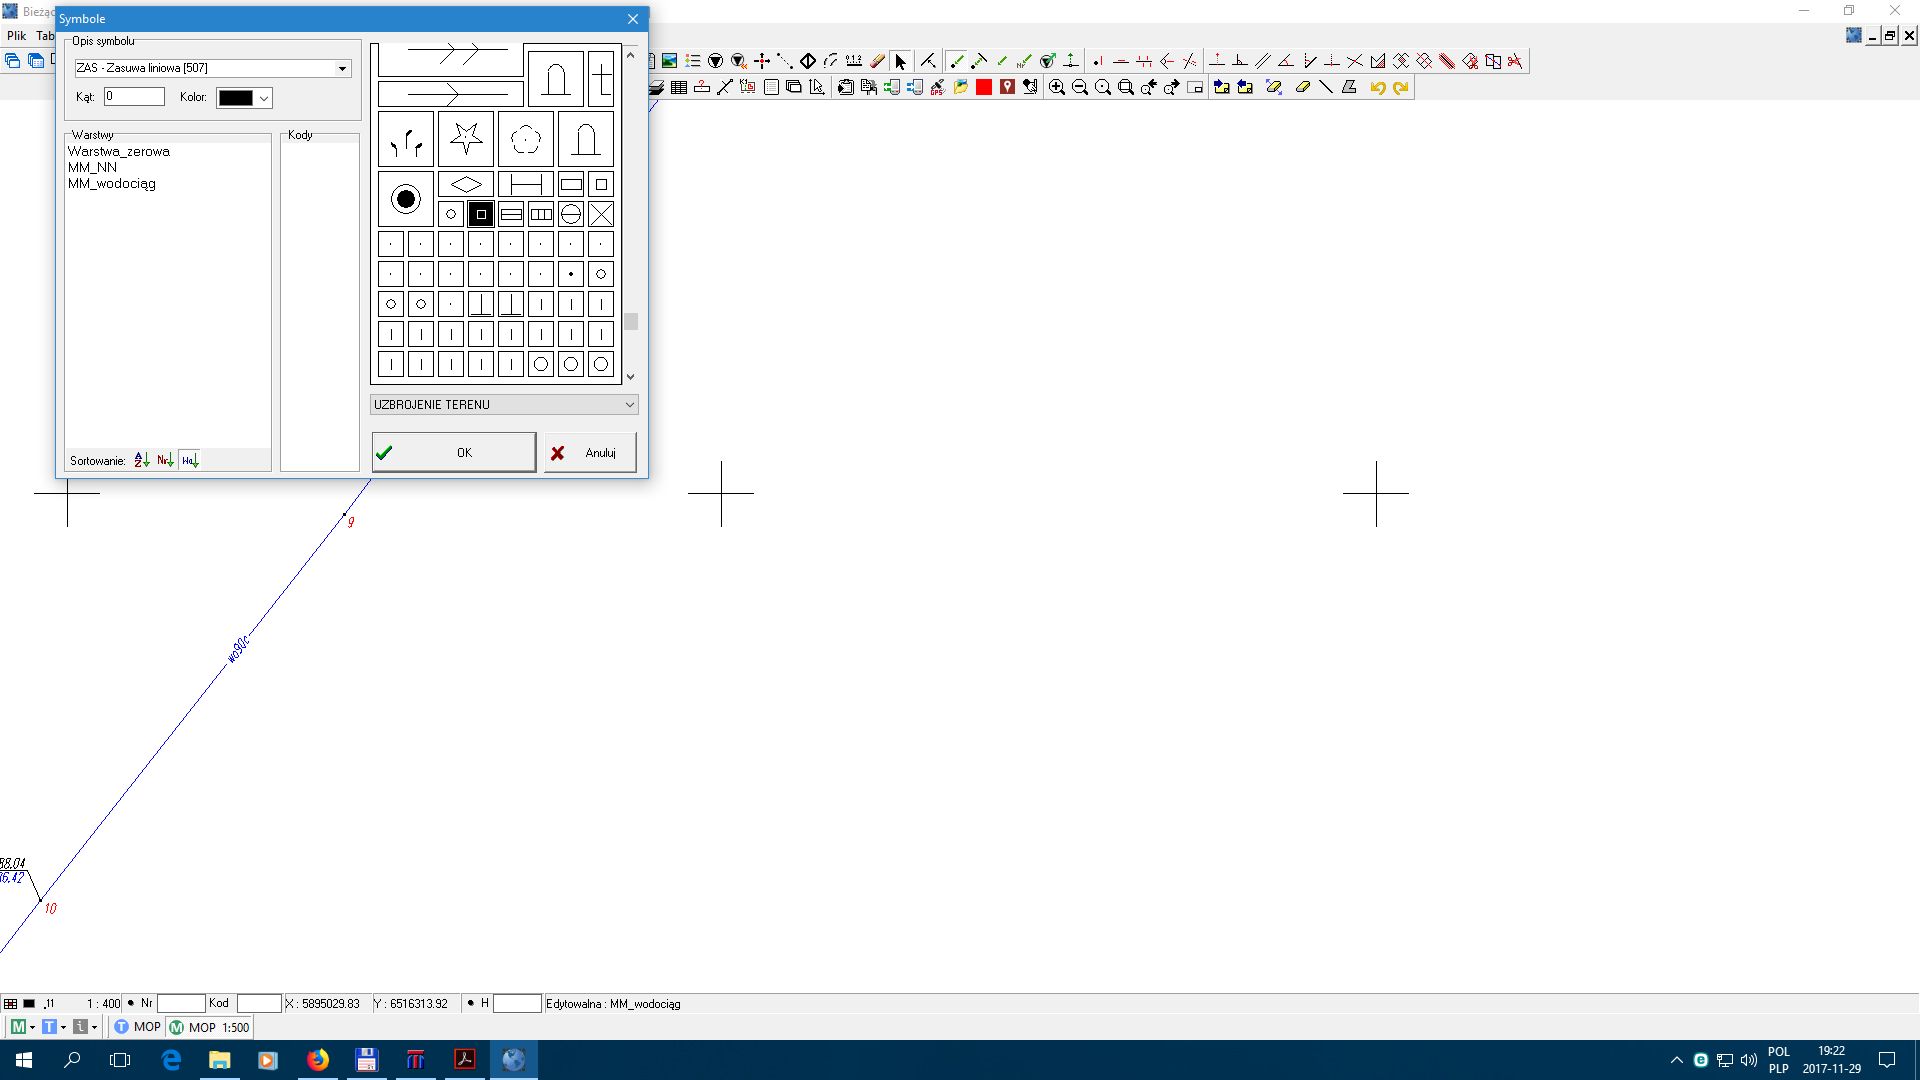Click the Anuluj cancel button

click(590, 453)
